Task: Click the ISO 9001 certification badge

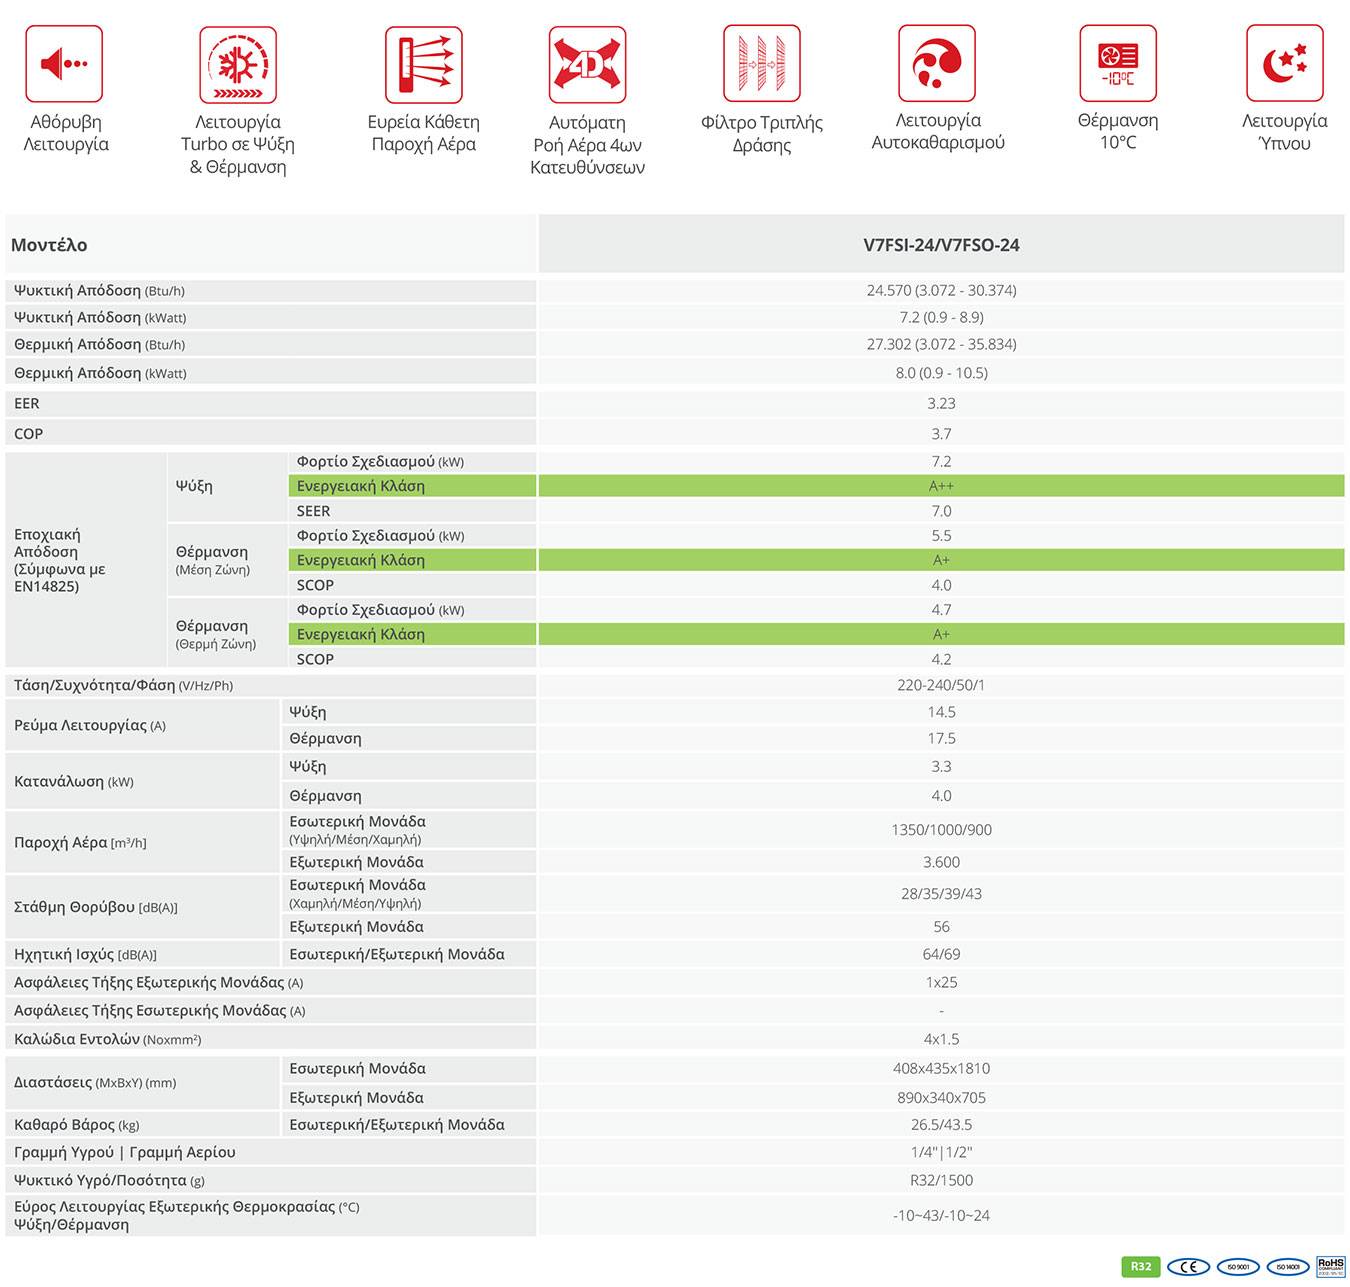Action: pos(1238,1267)
